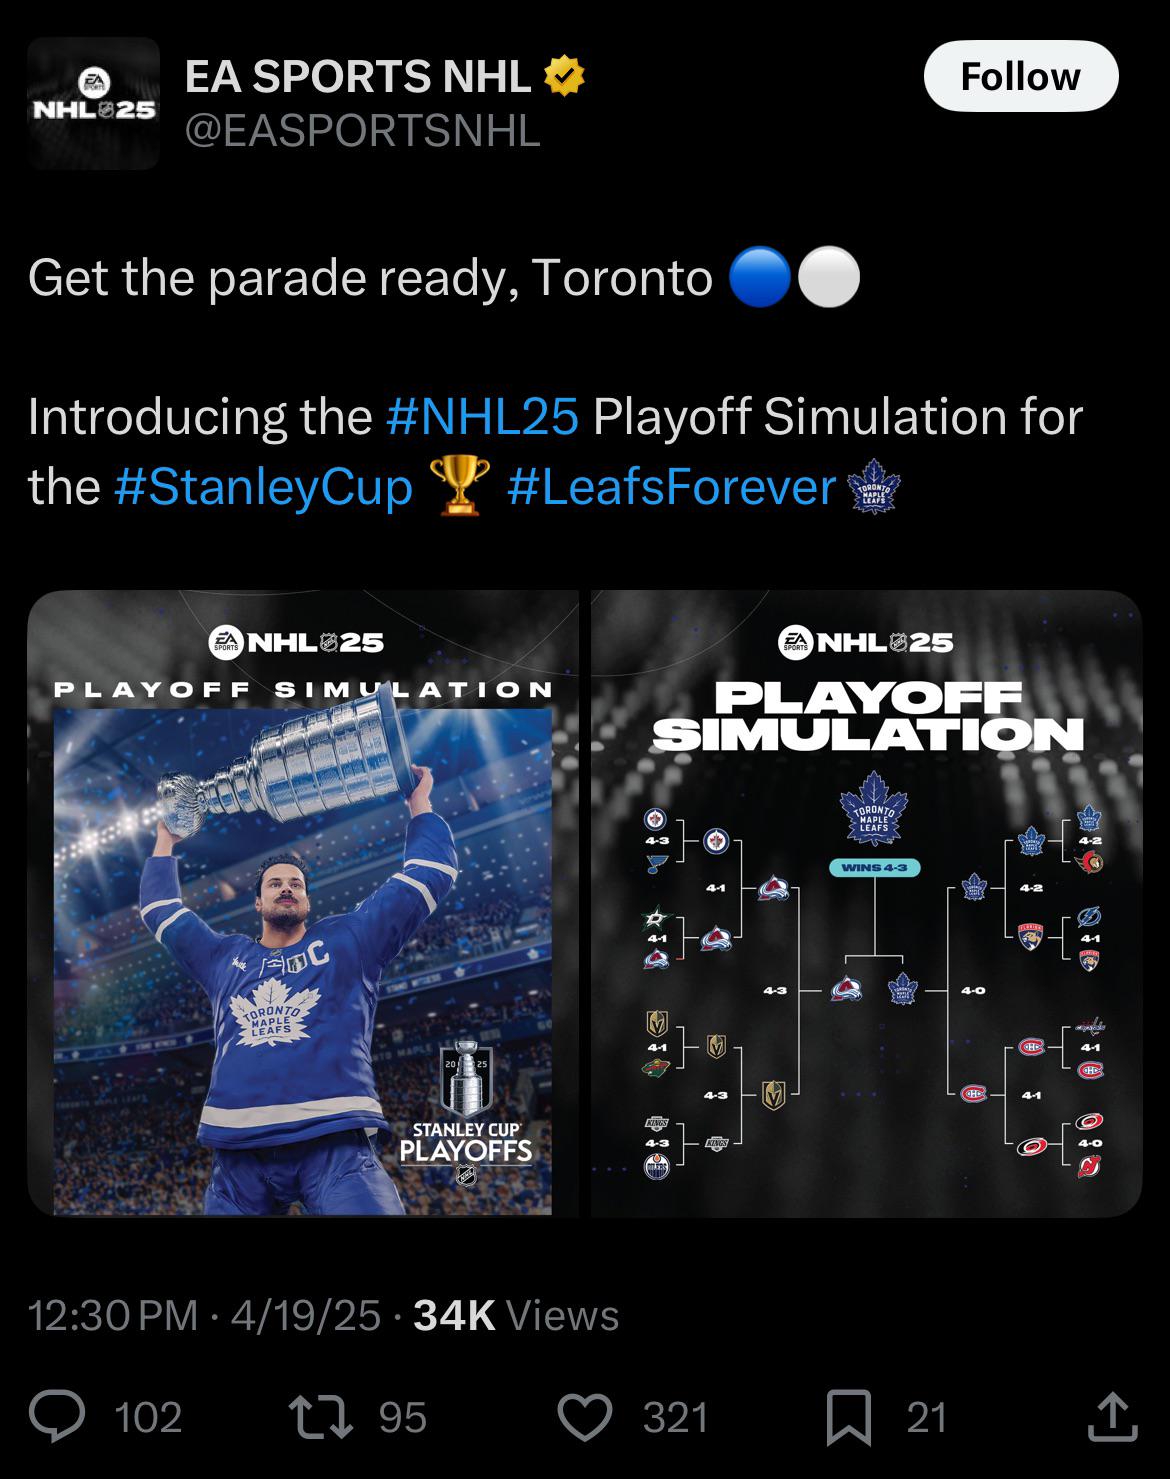
Task: Open the #LeafsForever hashtag
Action: point(671,488)
